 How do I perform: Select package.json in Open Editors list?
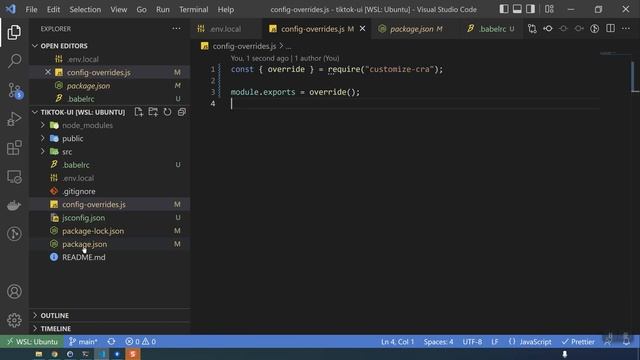click(x=109, y=86)
